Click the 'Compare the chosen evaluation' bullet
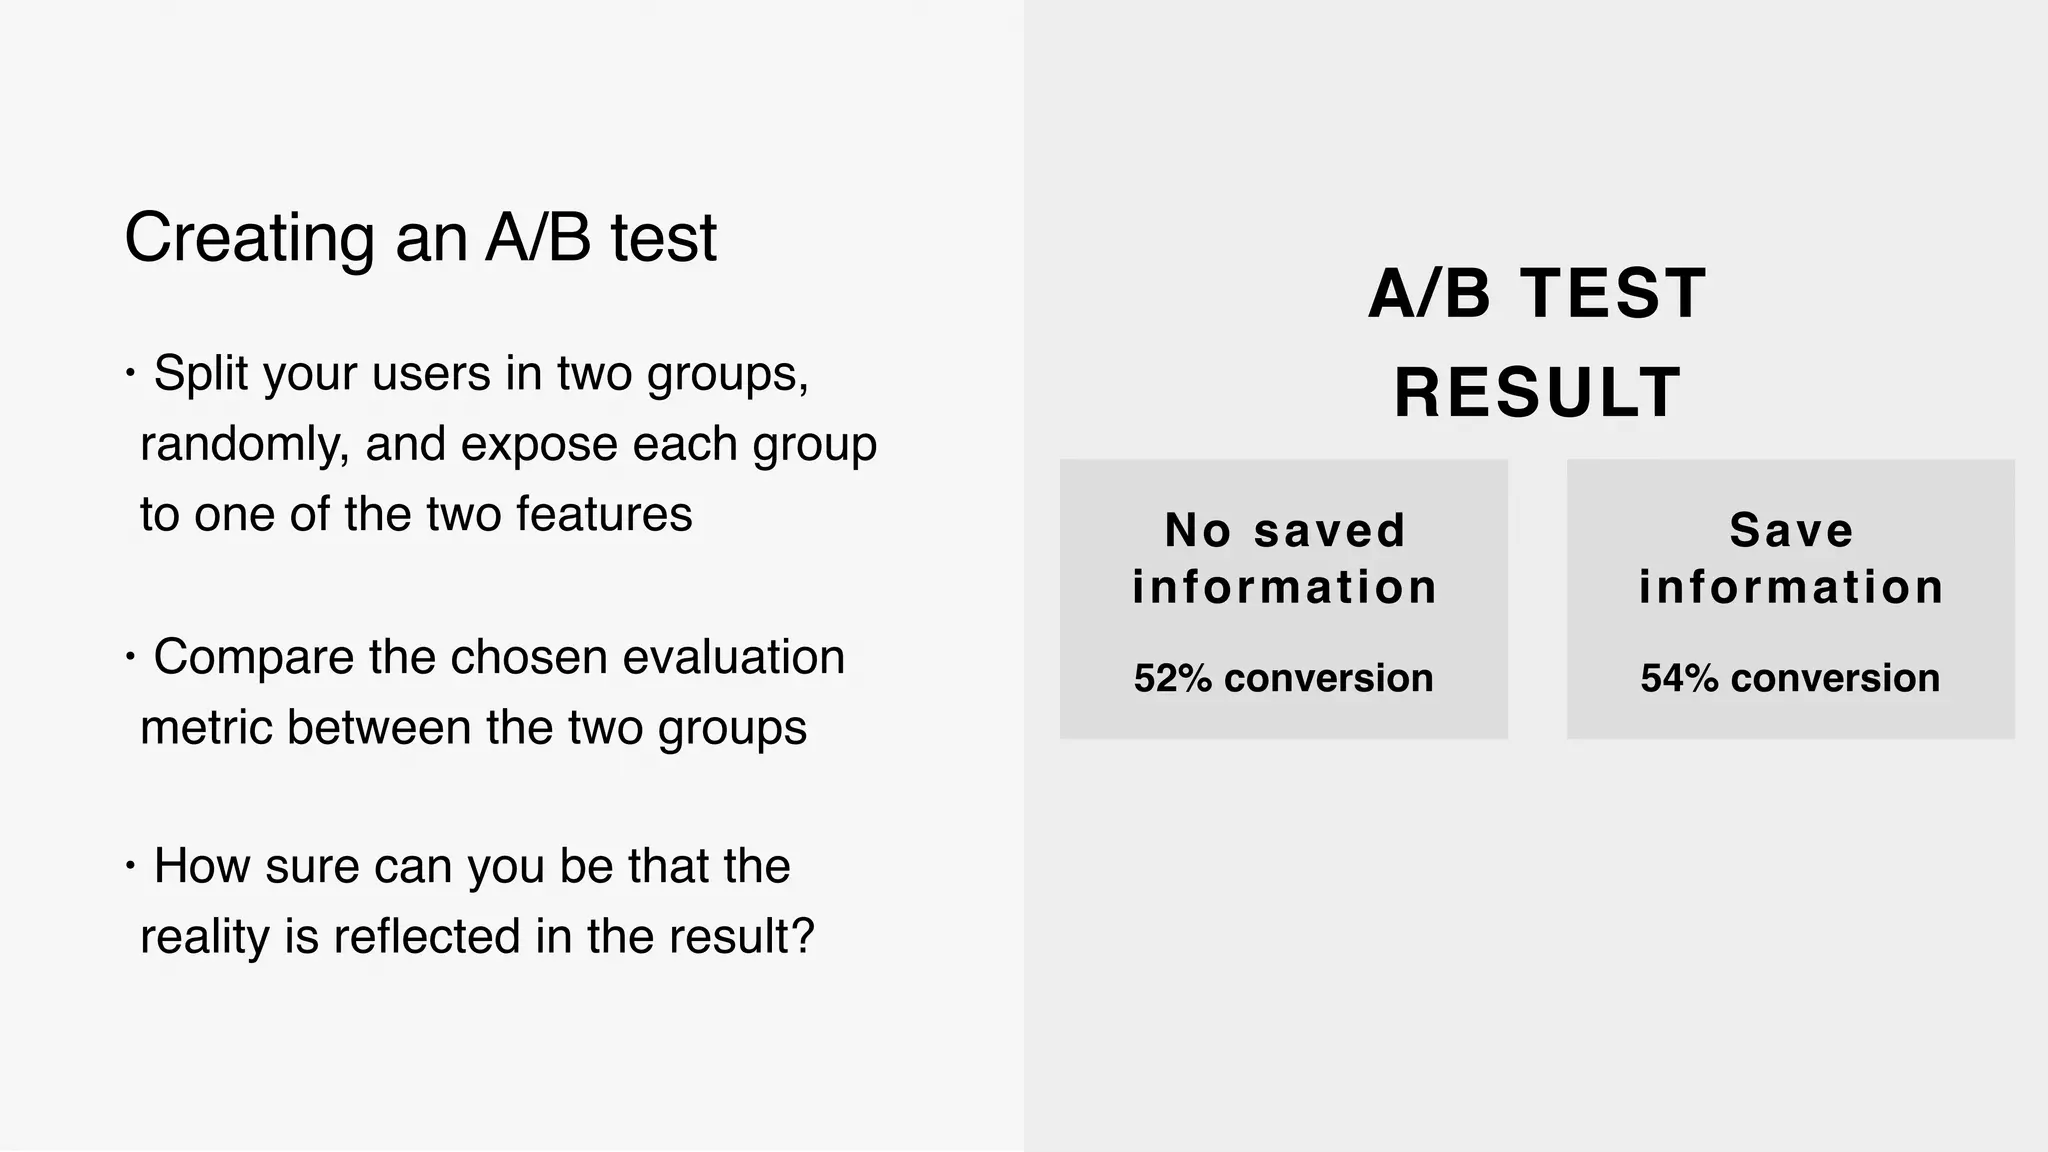 coord(484,692)
